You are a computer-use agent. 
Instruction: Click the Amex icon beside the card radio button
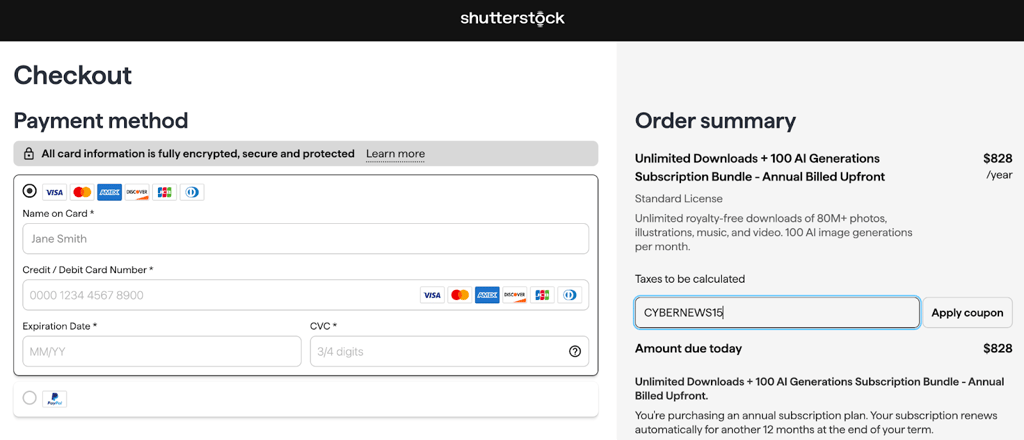click(110, 192)
